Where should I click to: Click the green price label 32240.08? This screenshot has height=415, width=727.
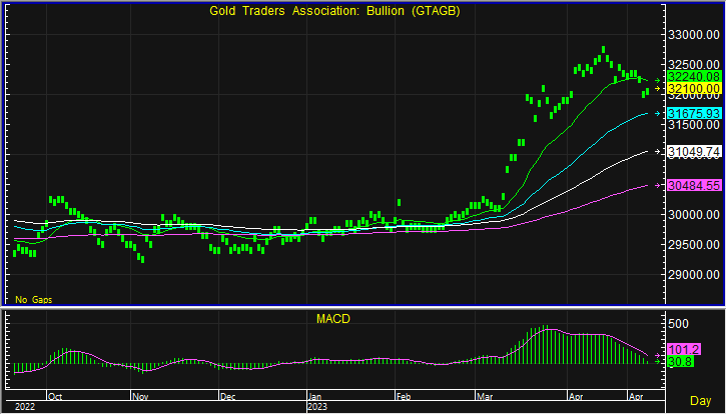point(694,77)
